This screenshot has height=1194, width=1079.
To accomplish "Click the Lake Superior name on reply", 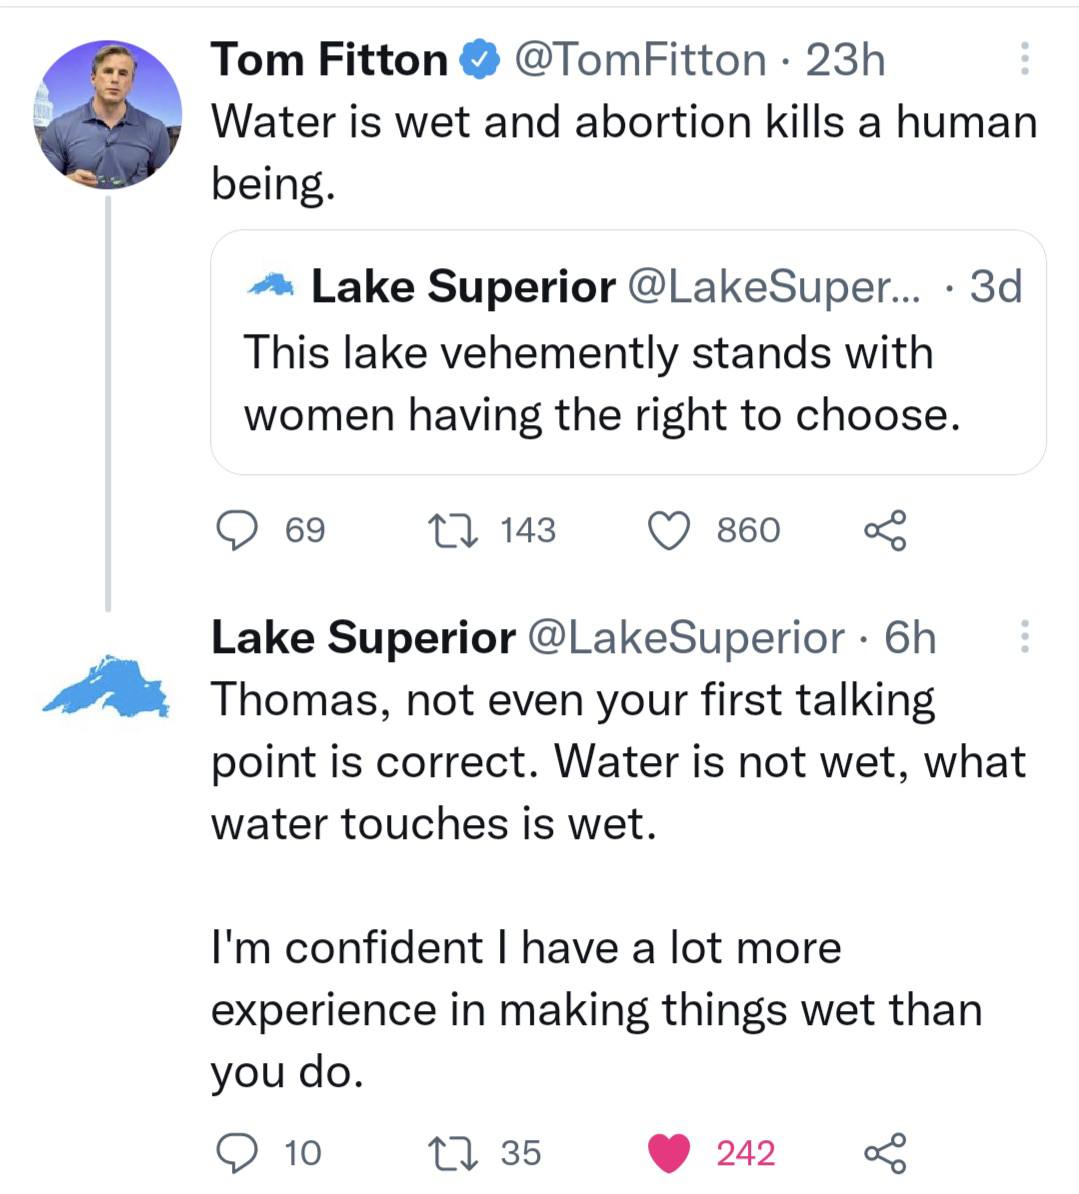I will [x=362, y=637].
